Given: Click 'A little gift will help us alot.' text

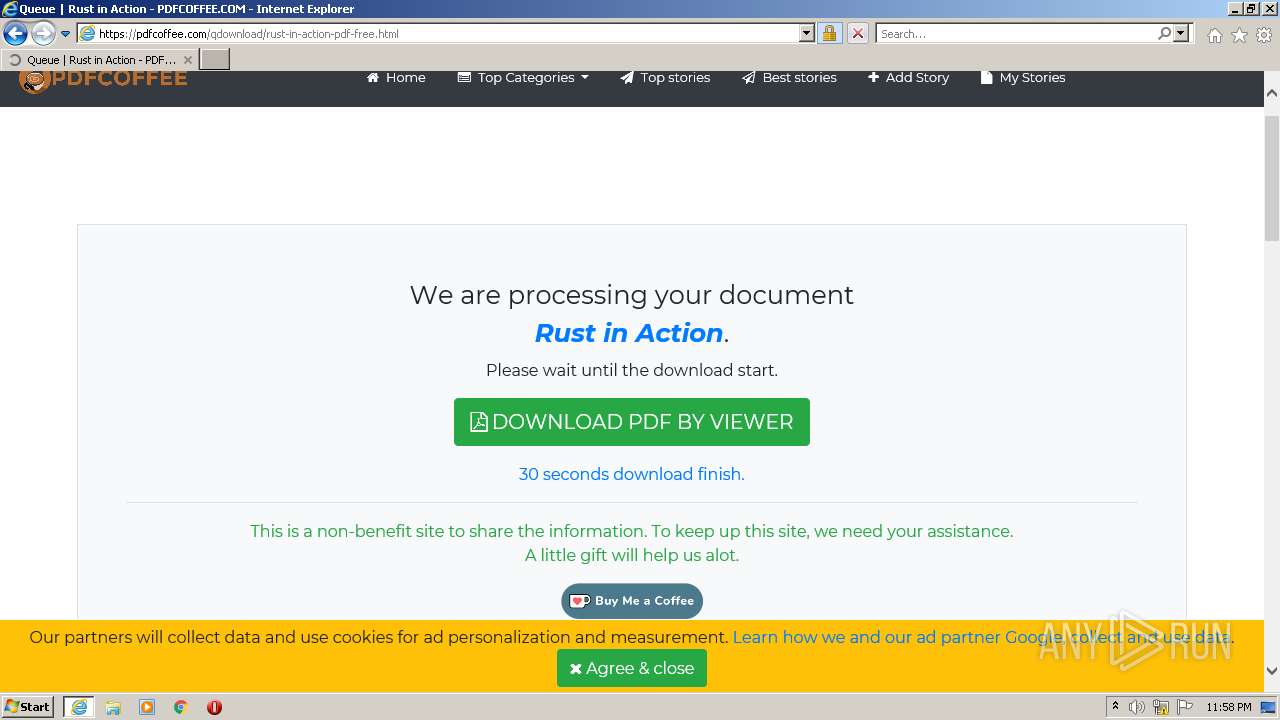Looking at the screenshot, I should [x=632, y=555].
